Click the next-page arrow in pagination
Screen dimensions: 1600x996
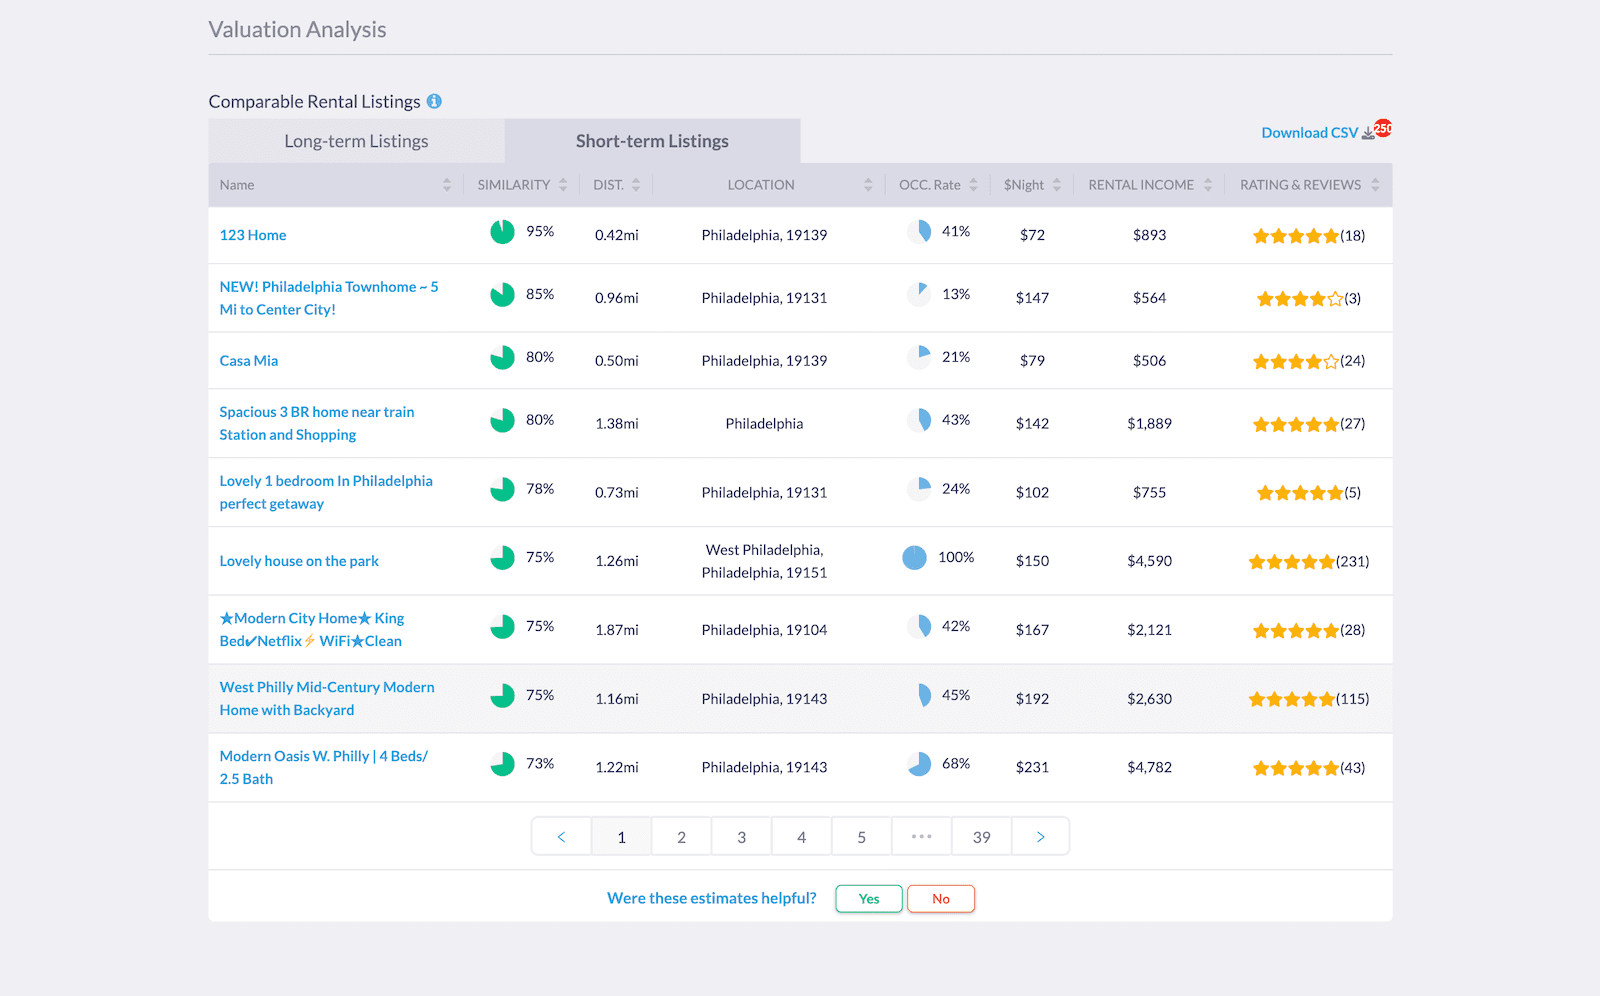1040,836
